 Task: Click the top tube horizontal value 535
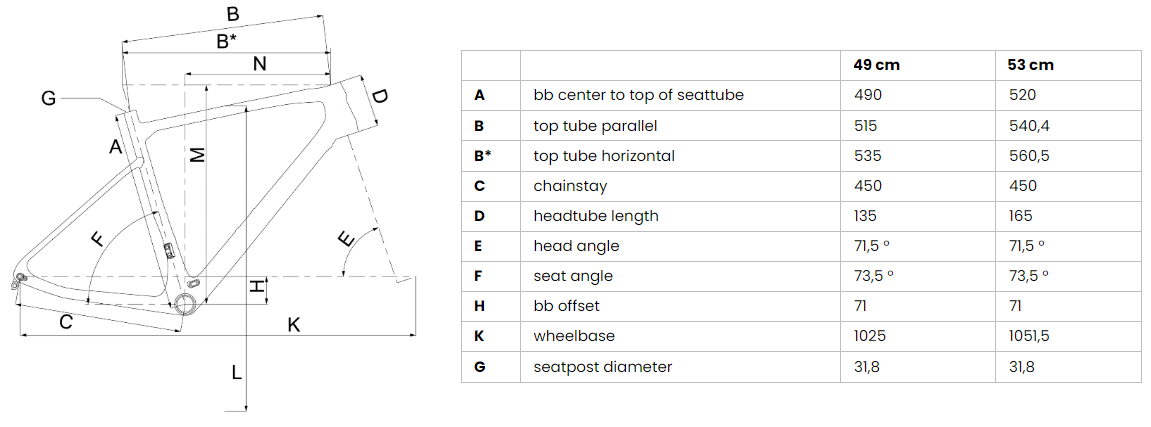(x=868, y=156)
